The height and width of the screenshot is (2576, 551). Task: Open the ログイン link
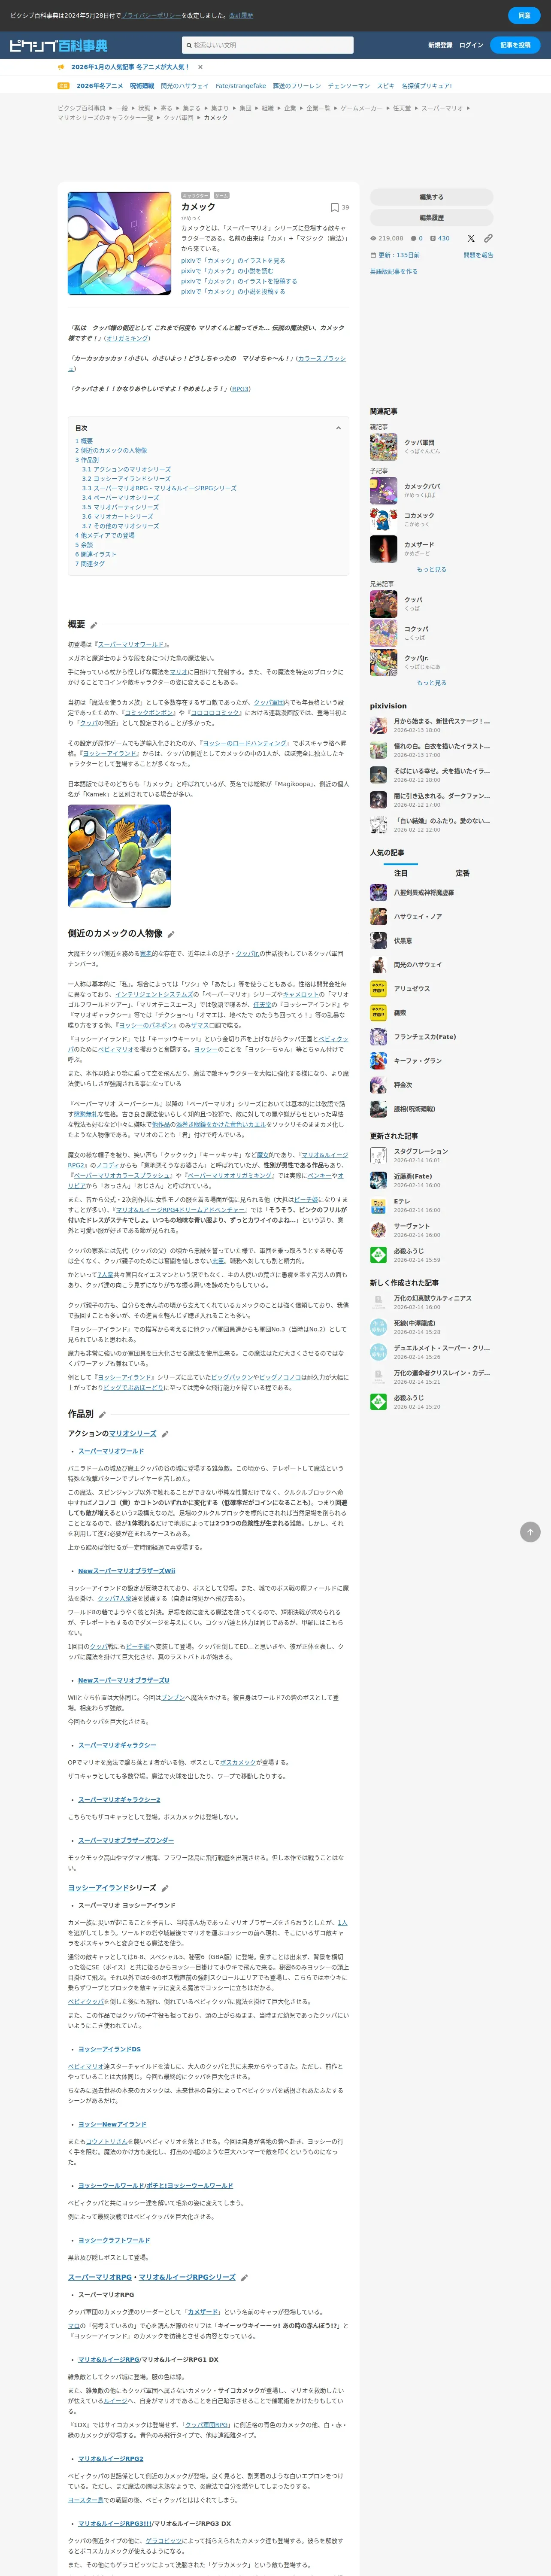[471, 45]
